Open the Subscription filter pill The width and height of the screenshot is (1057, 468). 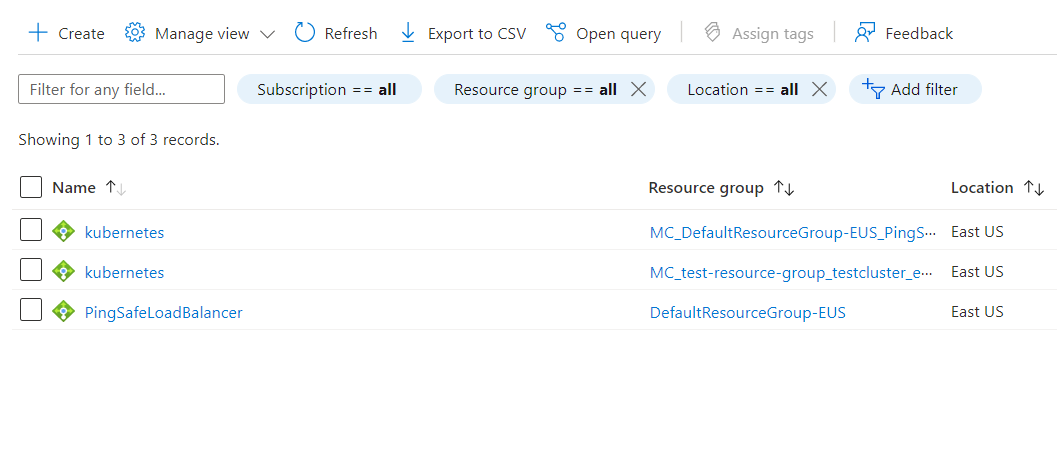[328, 89]
